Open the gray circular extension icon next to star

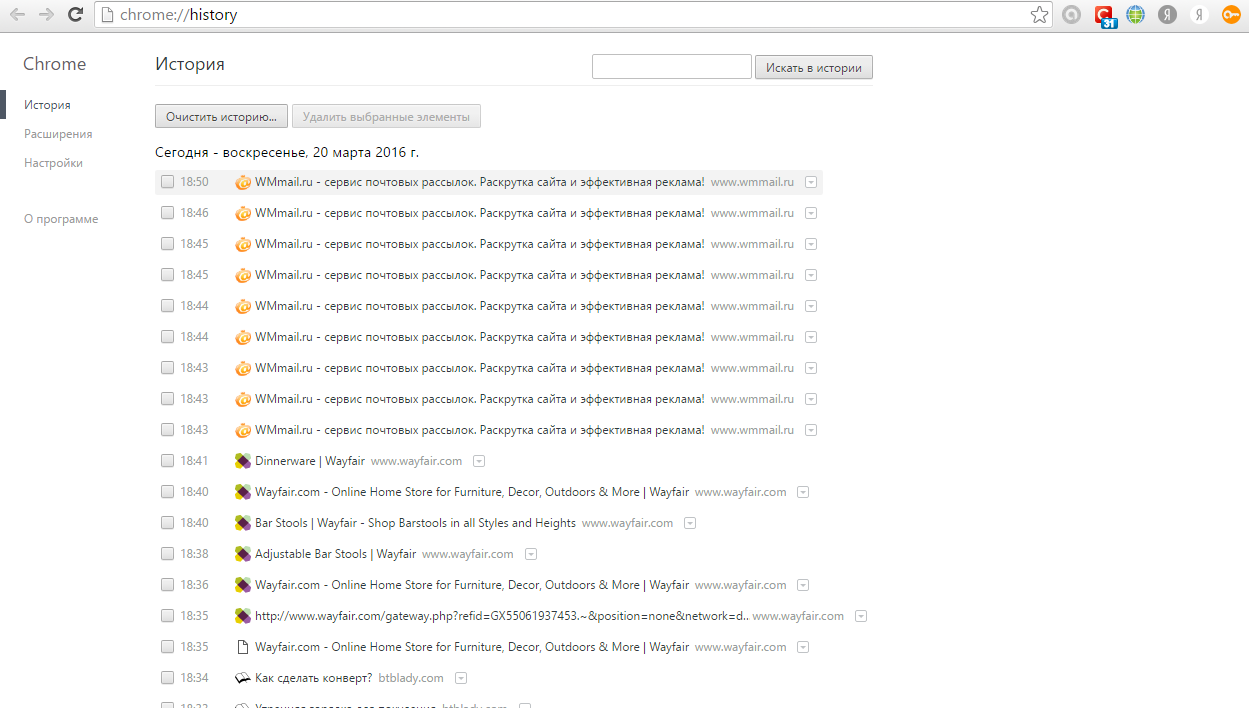1071,15
